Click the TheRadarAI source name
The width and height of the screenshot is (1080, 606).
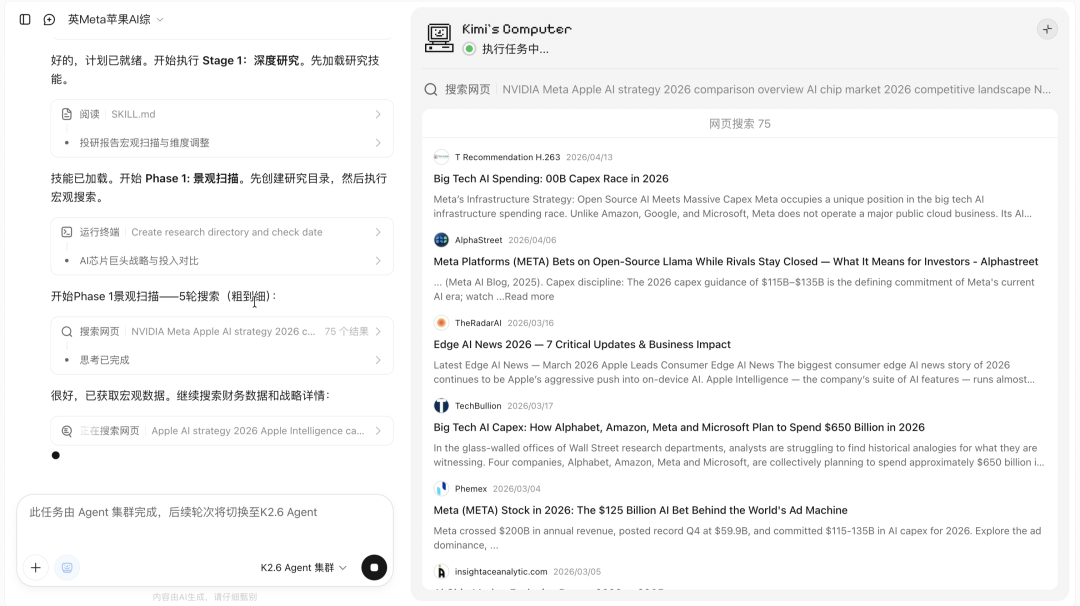[478, 323]
